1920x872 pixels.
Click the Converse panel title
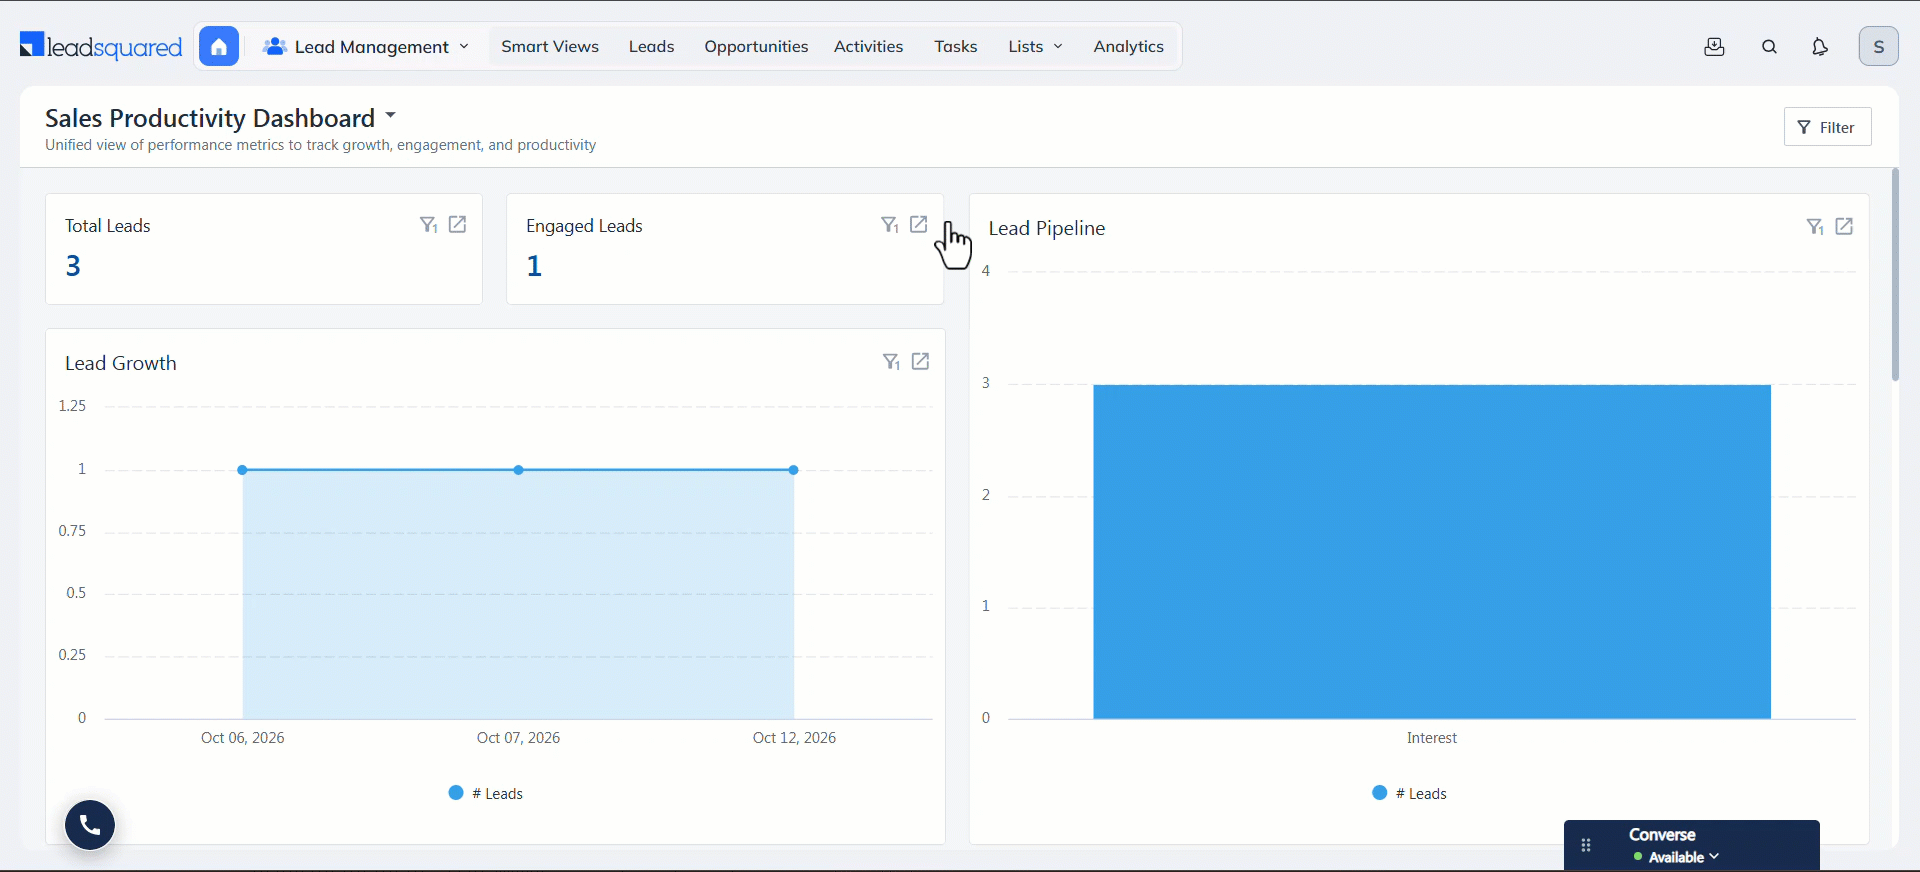point(1662,835)
